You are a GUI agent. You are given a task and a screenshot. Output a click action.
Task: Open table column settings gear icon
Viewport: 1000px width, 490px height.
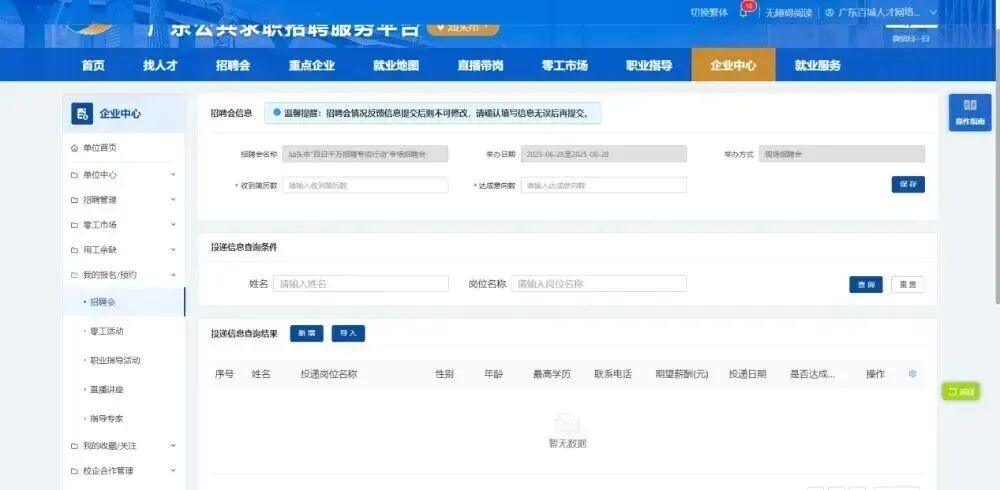point(912,374)
